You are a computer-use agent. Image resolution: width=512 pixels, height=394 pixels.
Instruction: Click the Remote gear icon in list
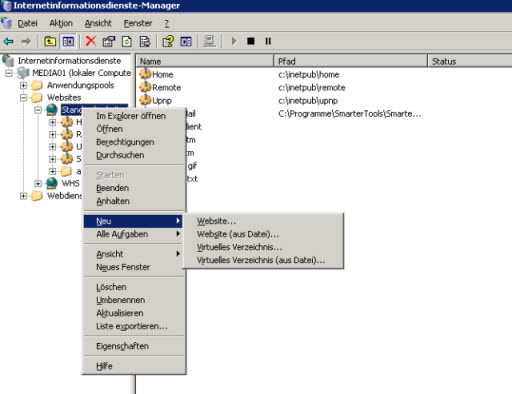click(x=145, y=87)
